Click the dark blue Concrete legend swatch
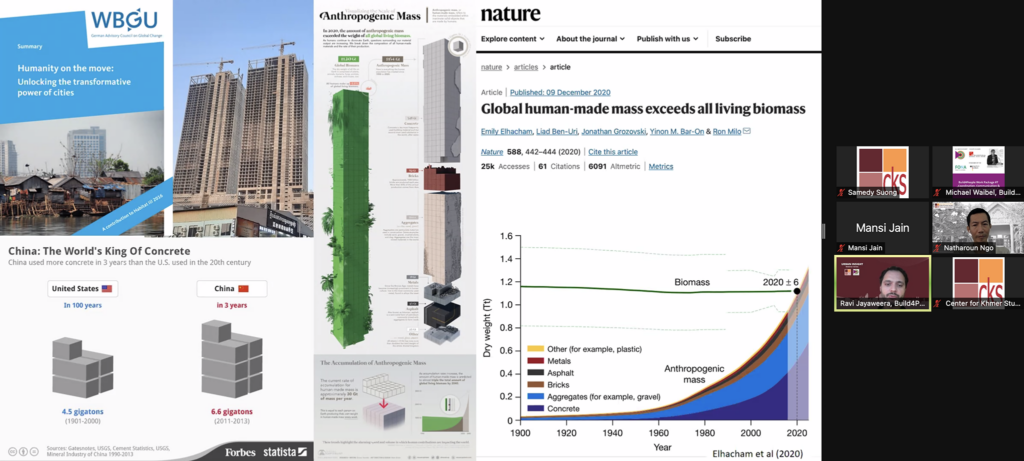The image size is (1024, 461). pyautogui.click(x=536, y=409)
